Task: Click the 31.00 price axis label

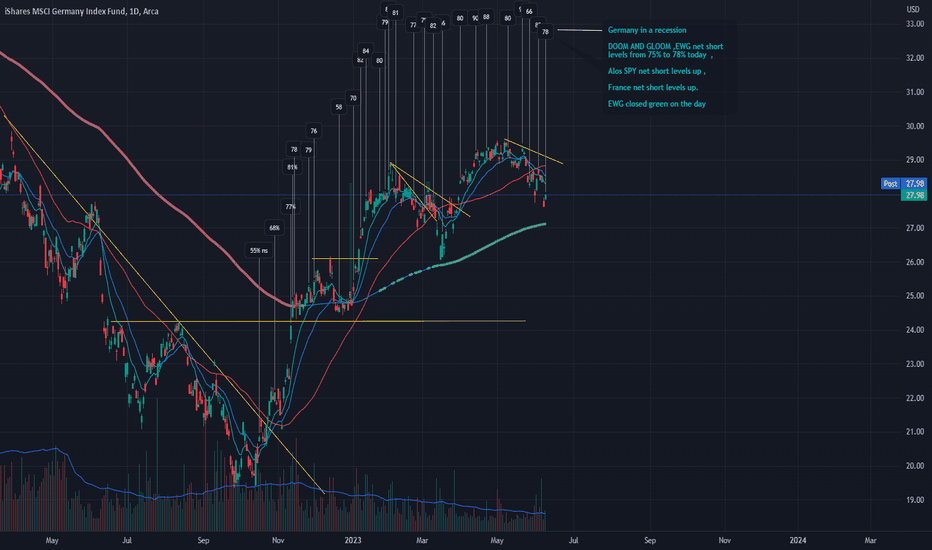Action: point(915,92)
